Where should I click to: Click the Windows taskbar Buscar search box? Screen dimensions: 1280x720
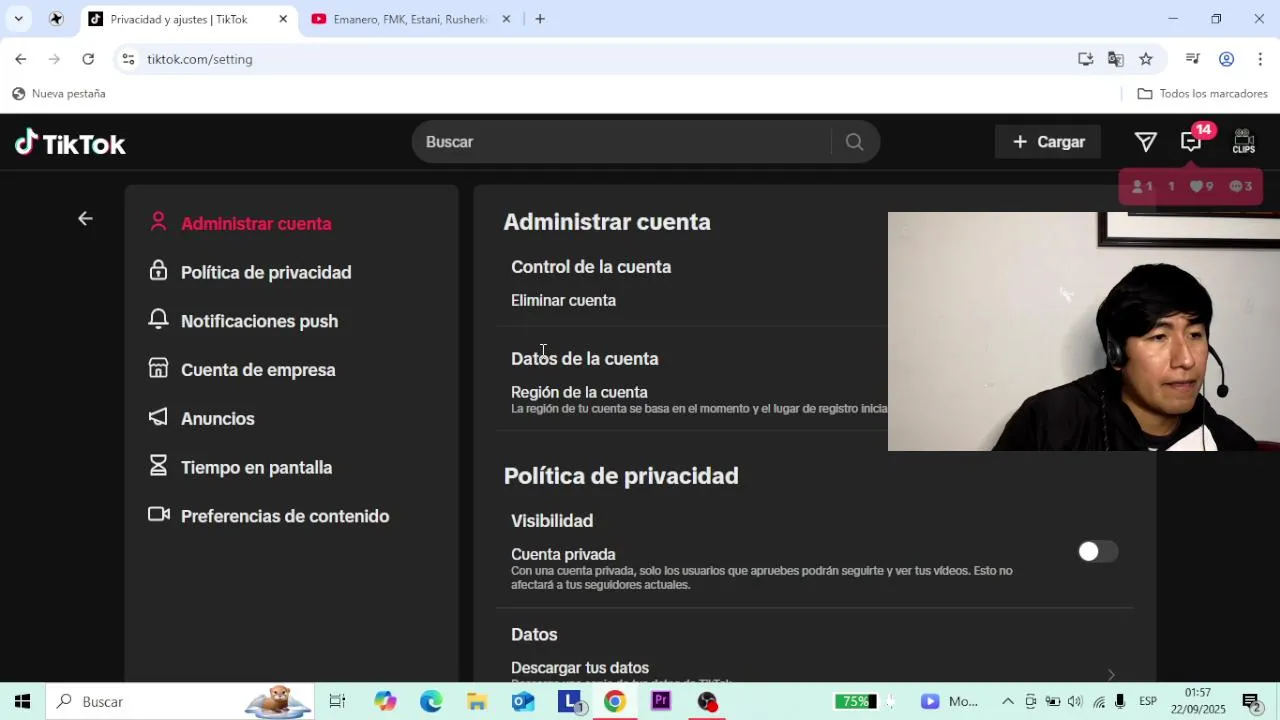pos(180,701)
